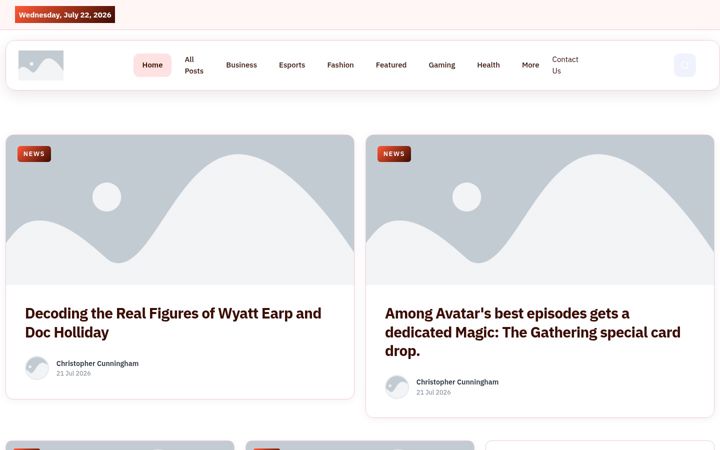Click Christopher Cunningham under Wyatt Earp article
The height and width of the screenshot is (450, 720).
click(97, 363)
